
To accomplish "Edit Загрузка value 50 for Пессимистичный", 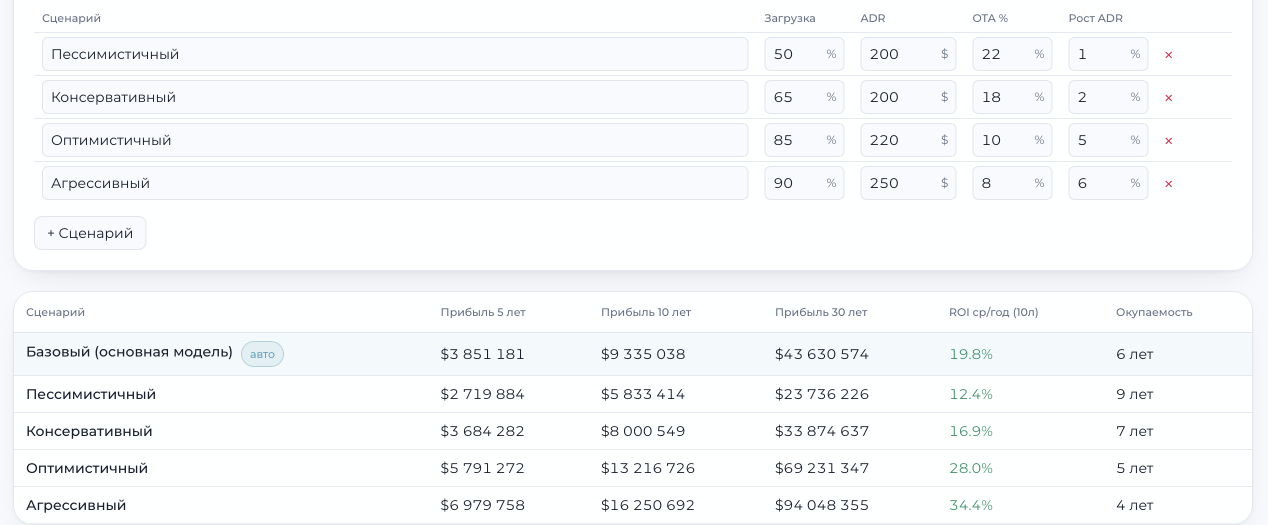I will 804,54.
